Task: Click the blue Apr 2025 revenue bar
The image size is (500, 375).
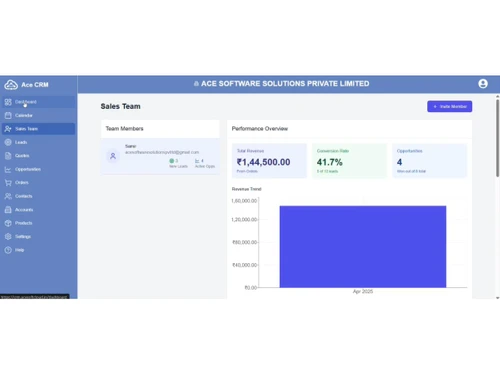Action: pyautogui.click(x=363, y=247)
